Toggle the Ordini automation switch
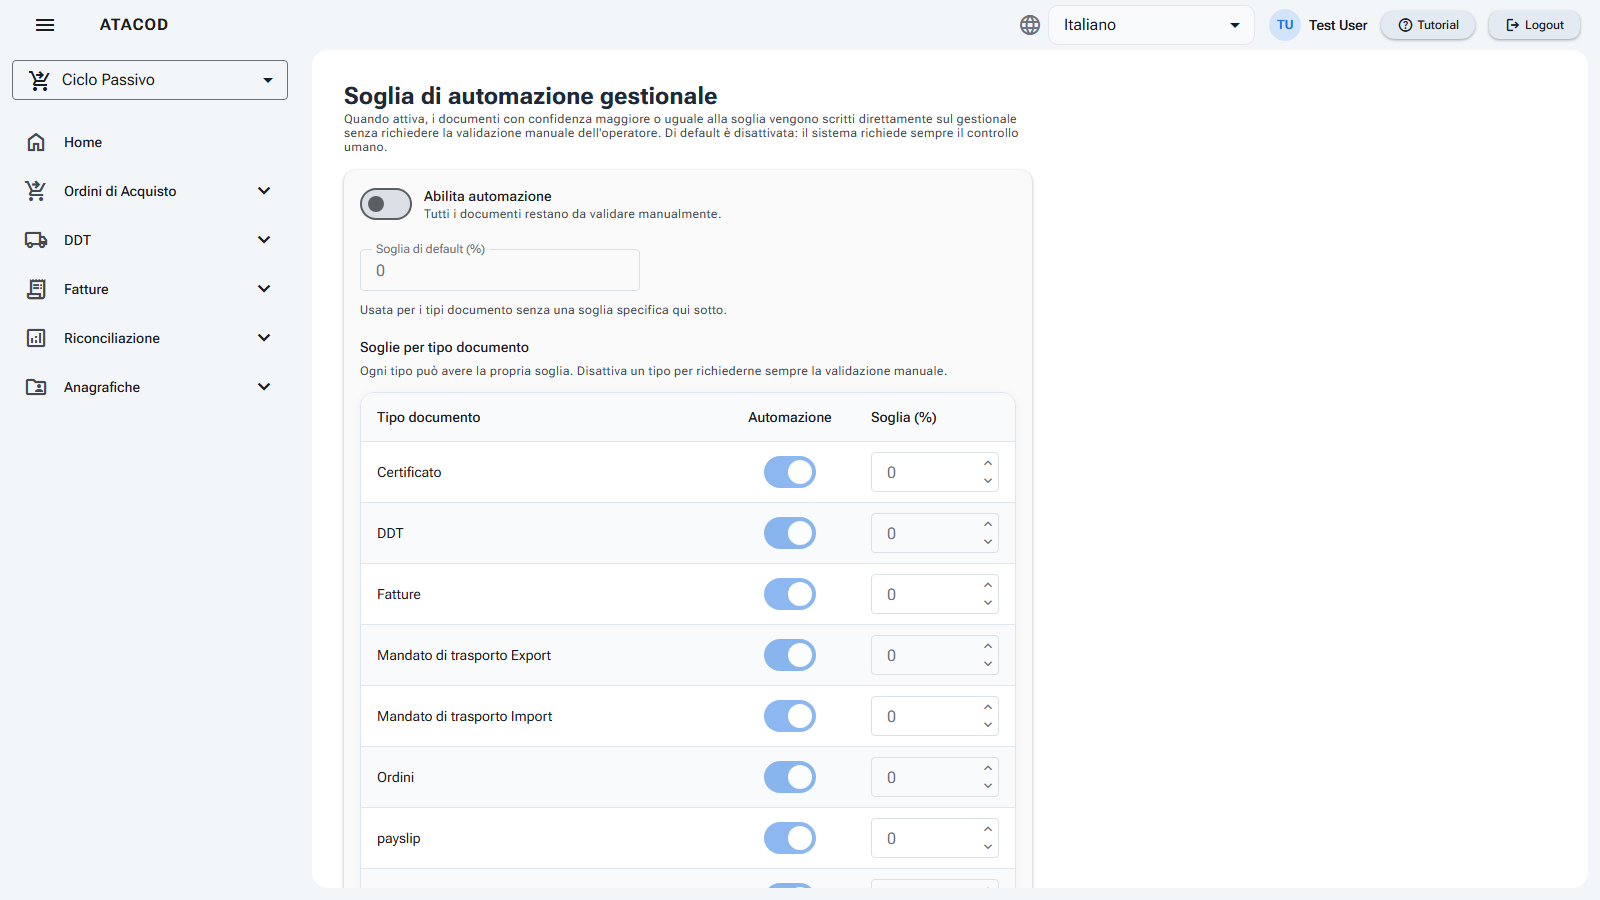 (790, 777)
